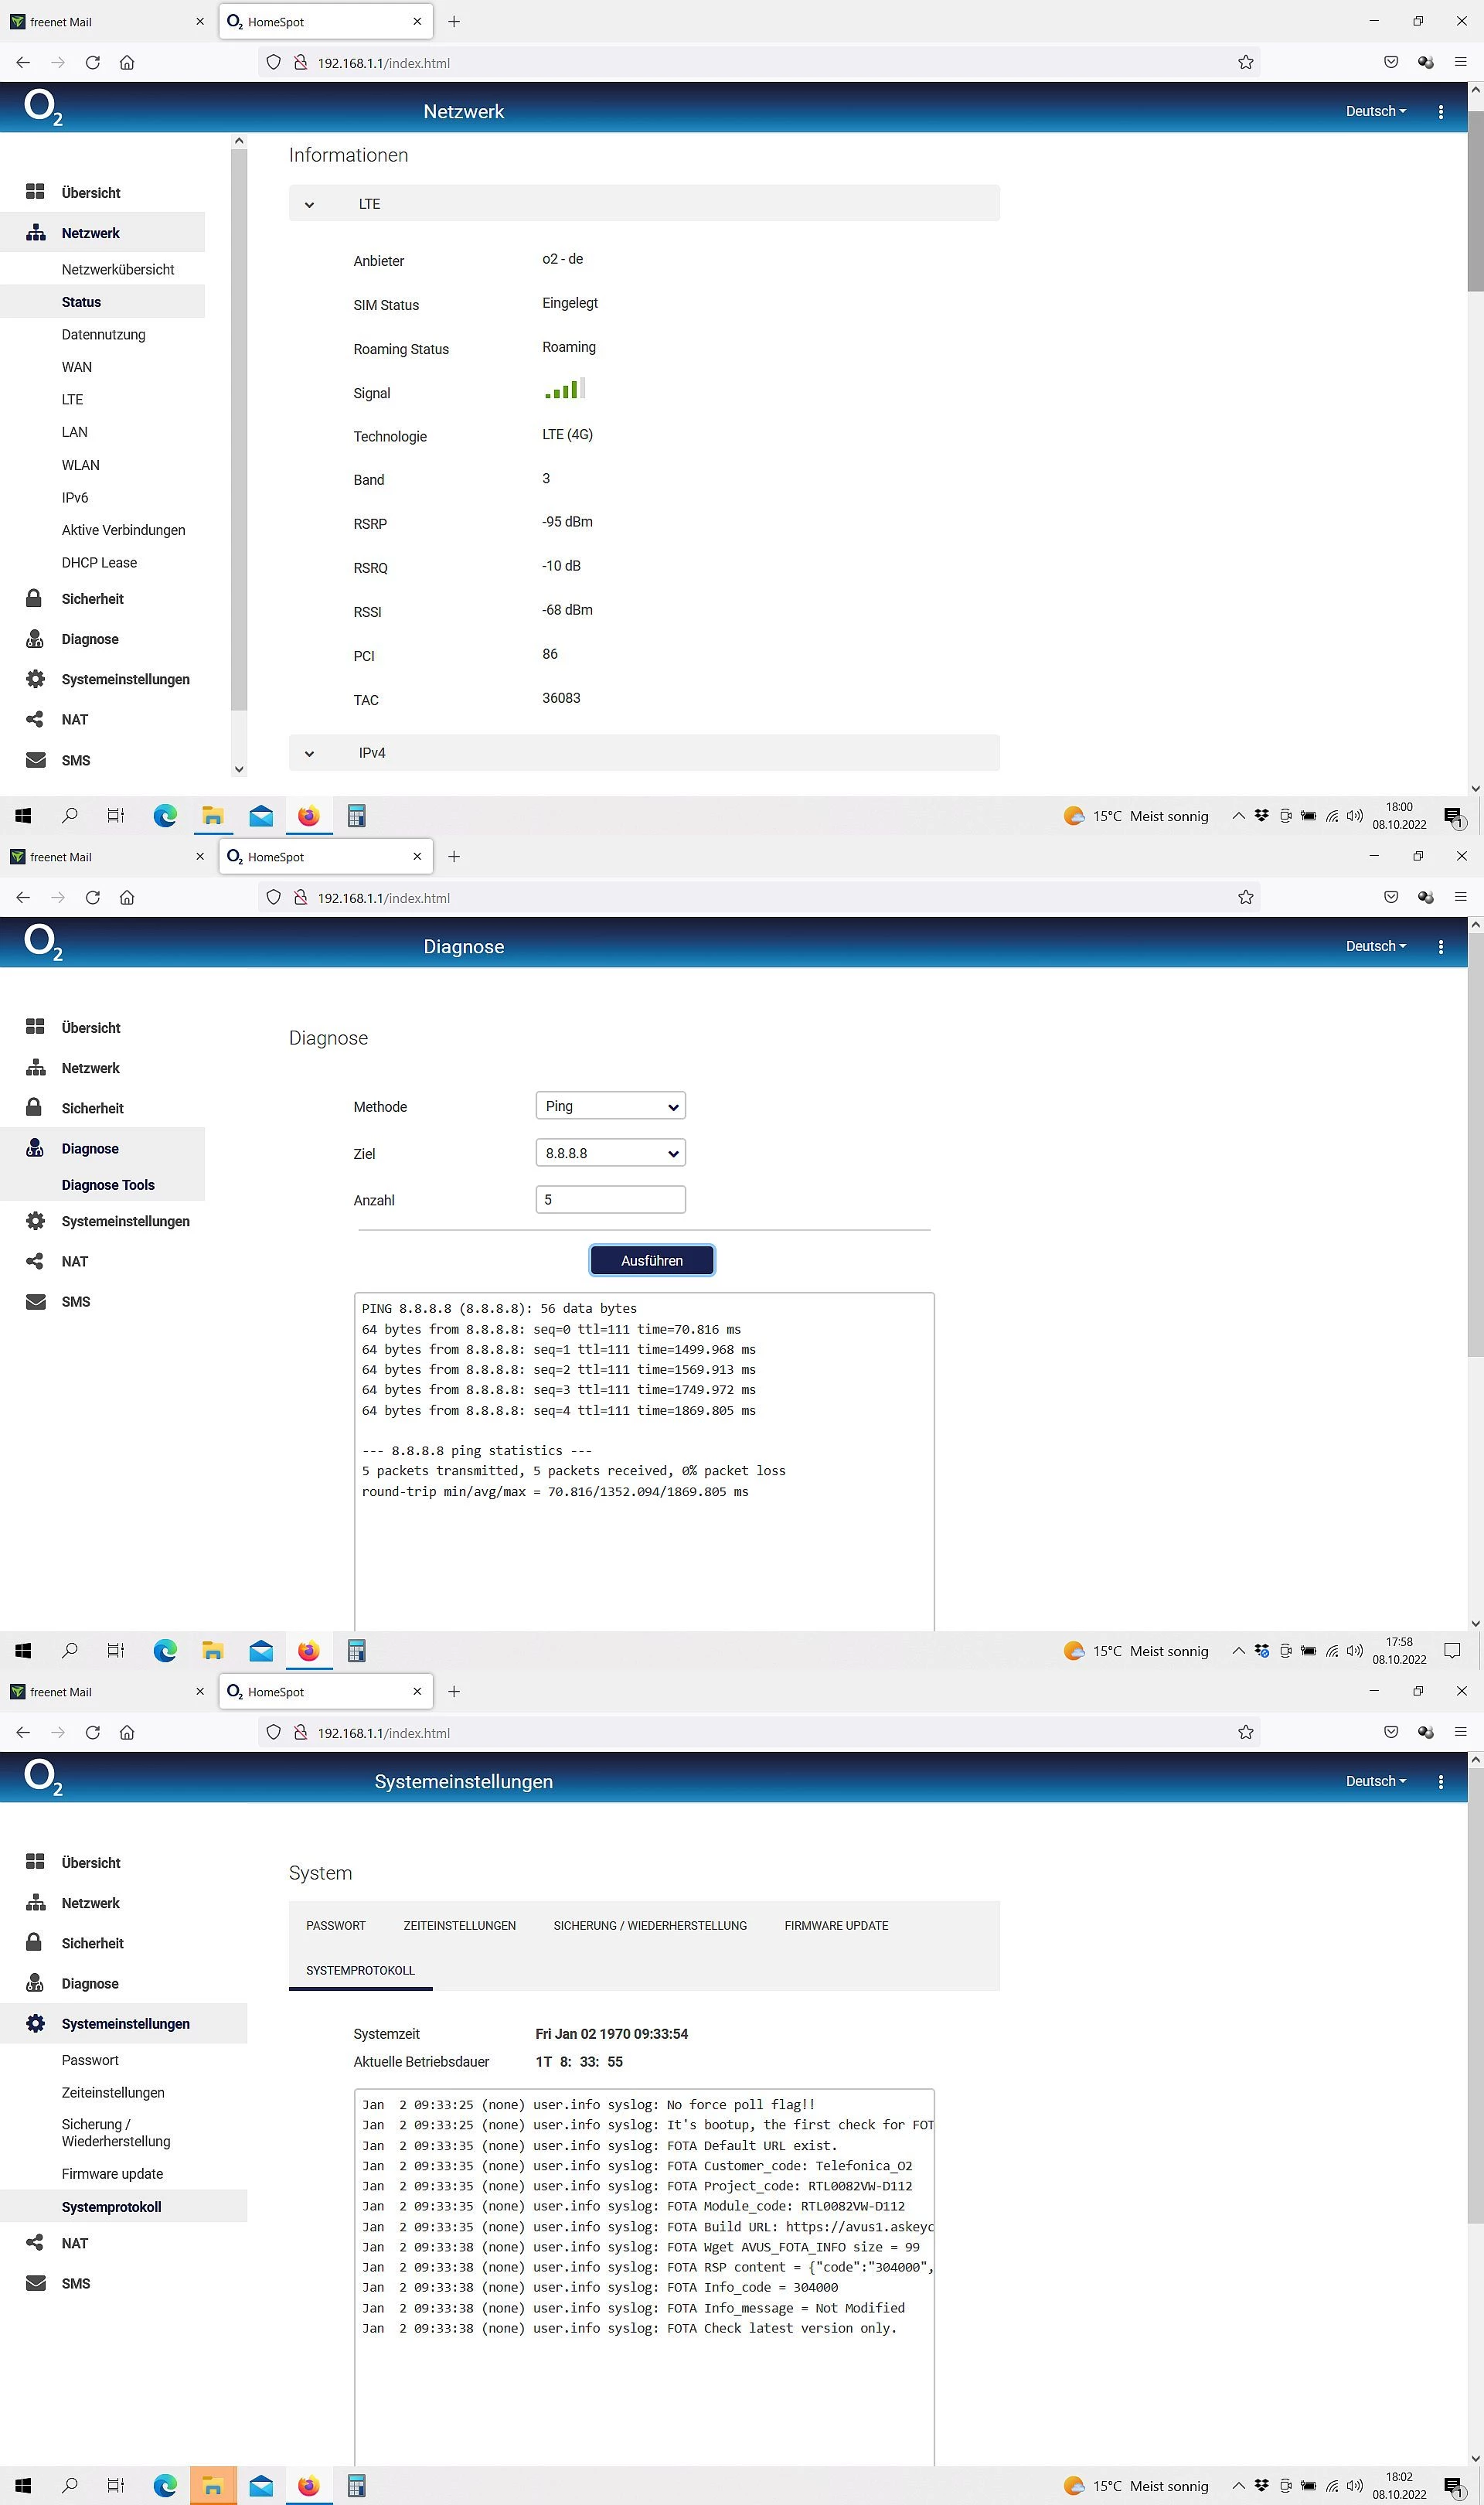Open Datennutzung under Netzwerk sidebar

point(103,334)
